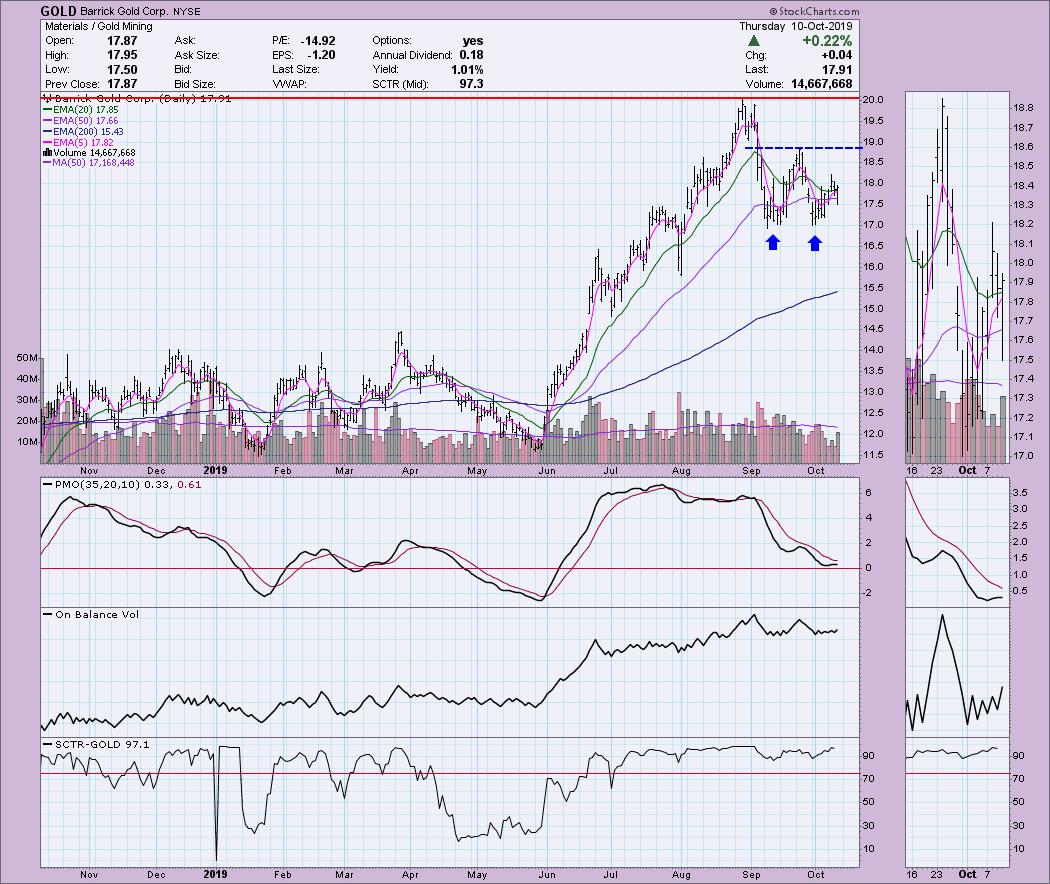Click the navy EMA(200) legend line
The height and width of the screenshot is (884, 1050).
tap(48, 132)
